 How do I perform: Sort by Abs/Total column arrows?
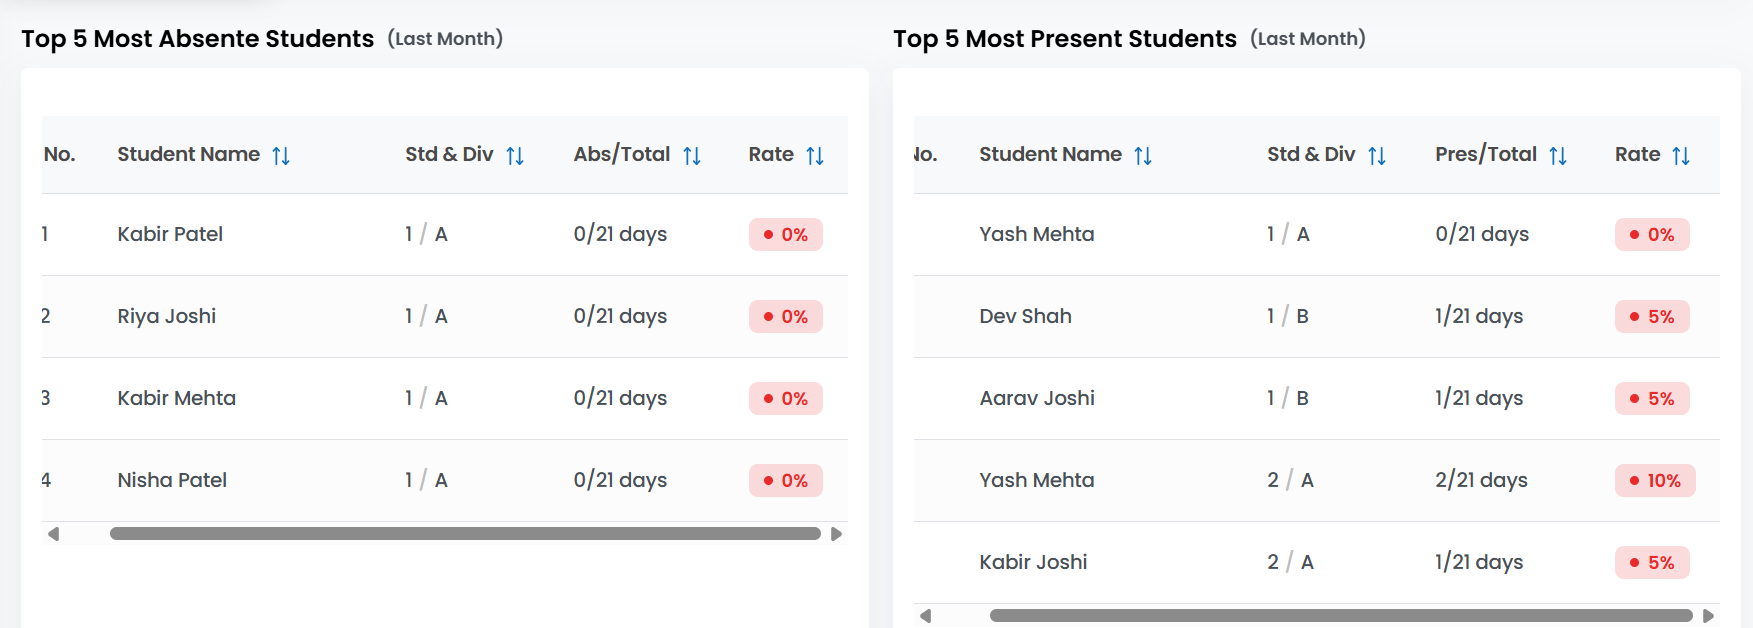[692, 156]
